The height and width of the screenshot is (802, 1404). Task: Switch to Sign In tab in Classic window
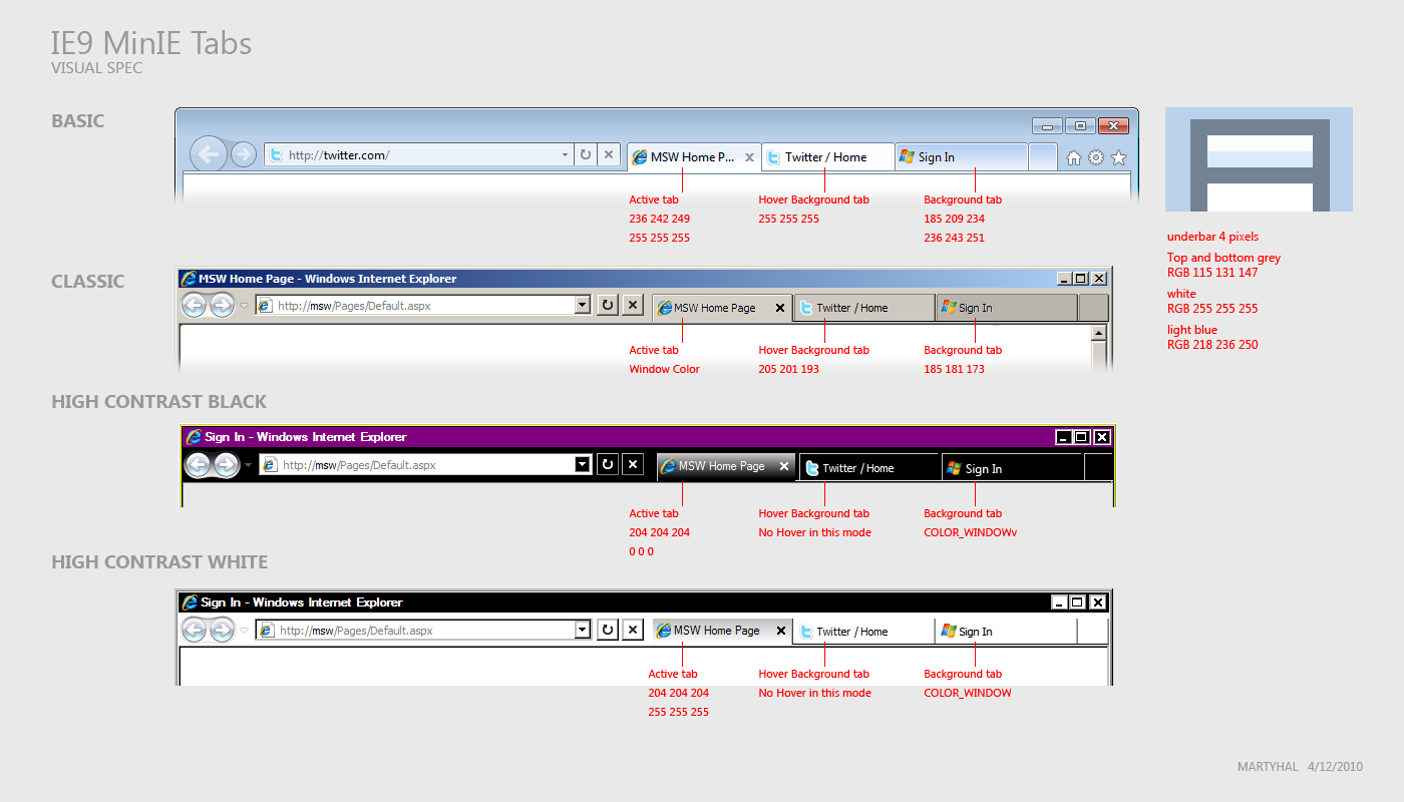tap(1007, 307)
